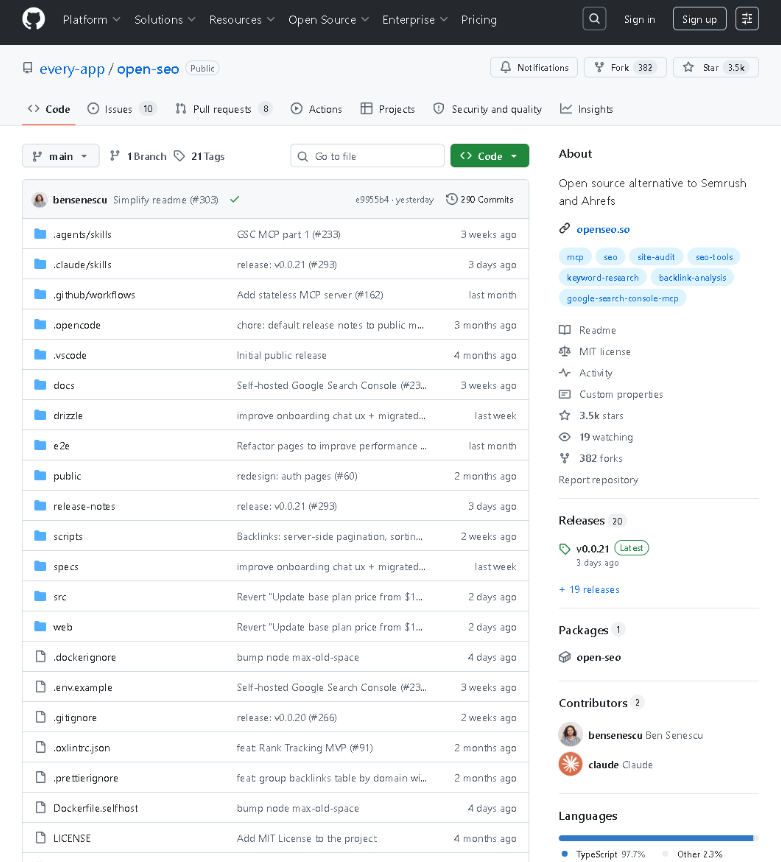Open the docs folder

[64, 386]
